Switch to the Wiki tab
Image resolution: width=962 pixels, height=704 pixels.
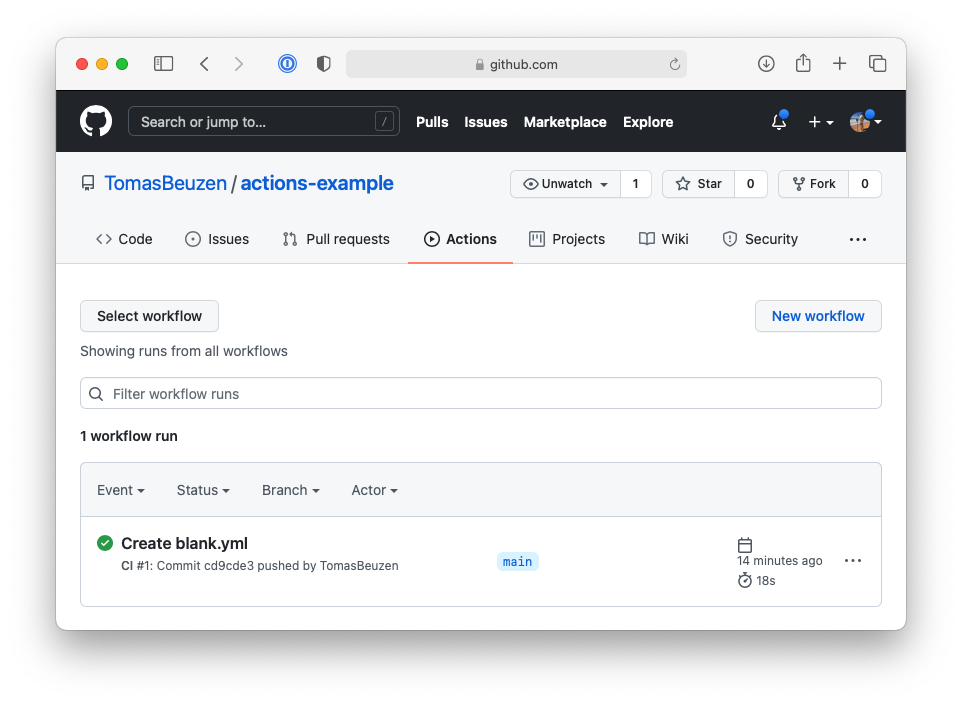coord(664,239)
